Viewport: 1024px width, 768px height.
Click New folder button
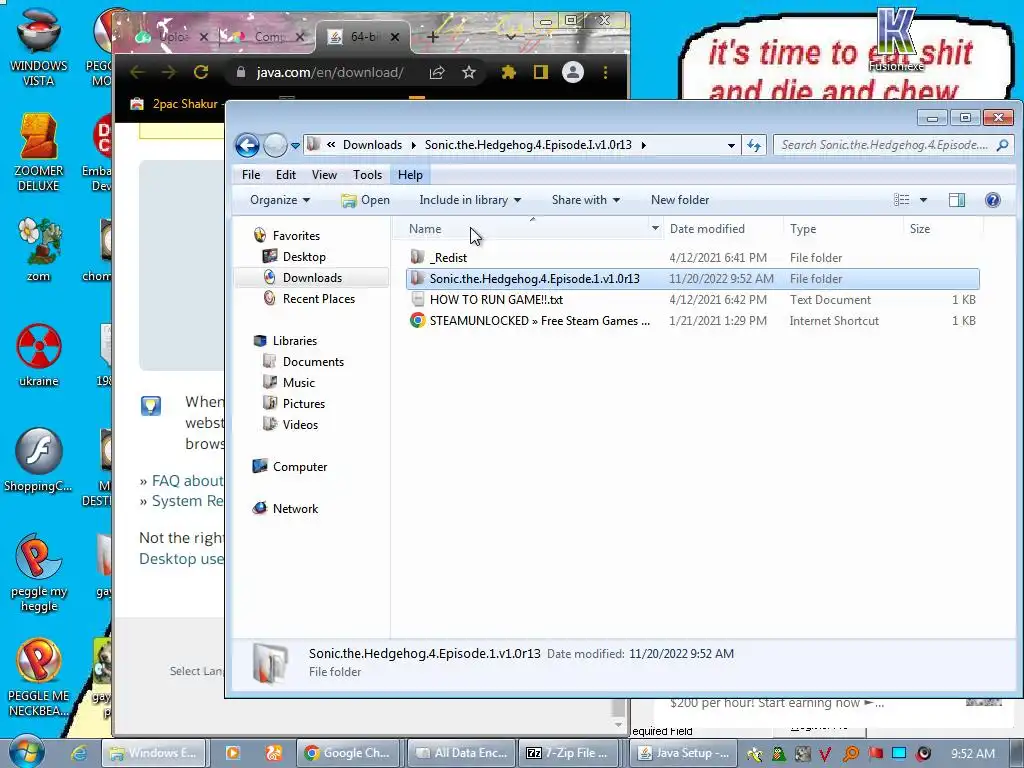(x=680, y=200)
